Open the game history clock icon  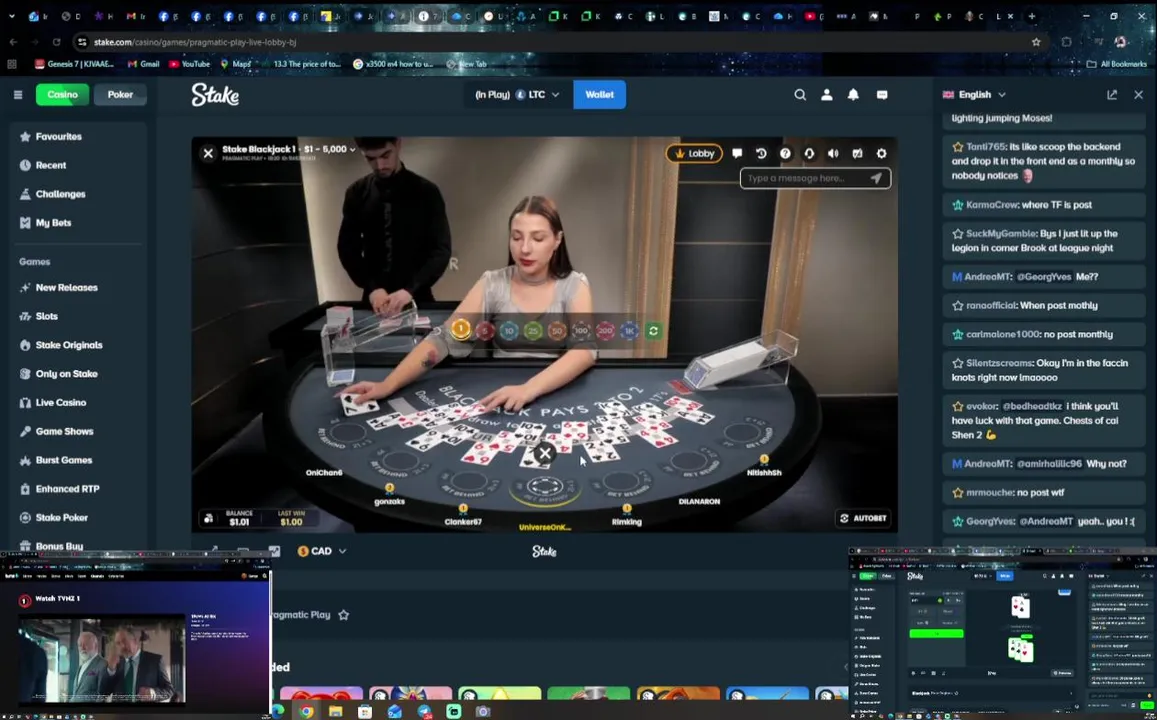pyautogui.click(x=761, y=153)
